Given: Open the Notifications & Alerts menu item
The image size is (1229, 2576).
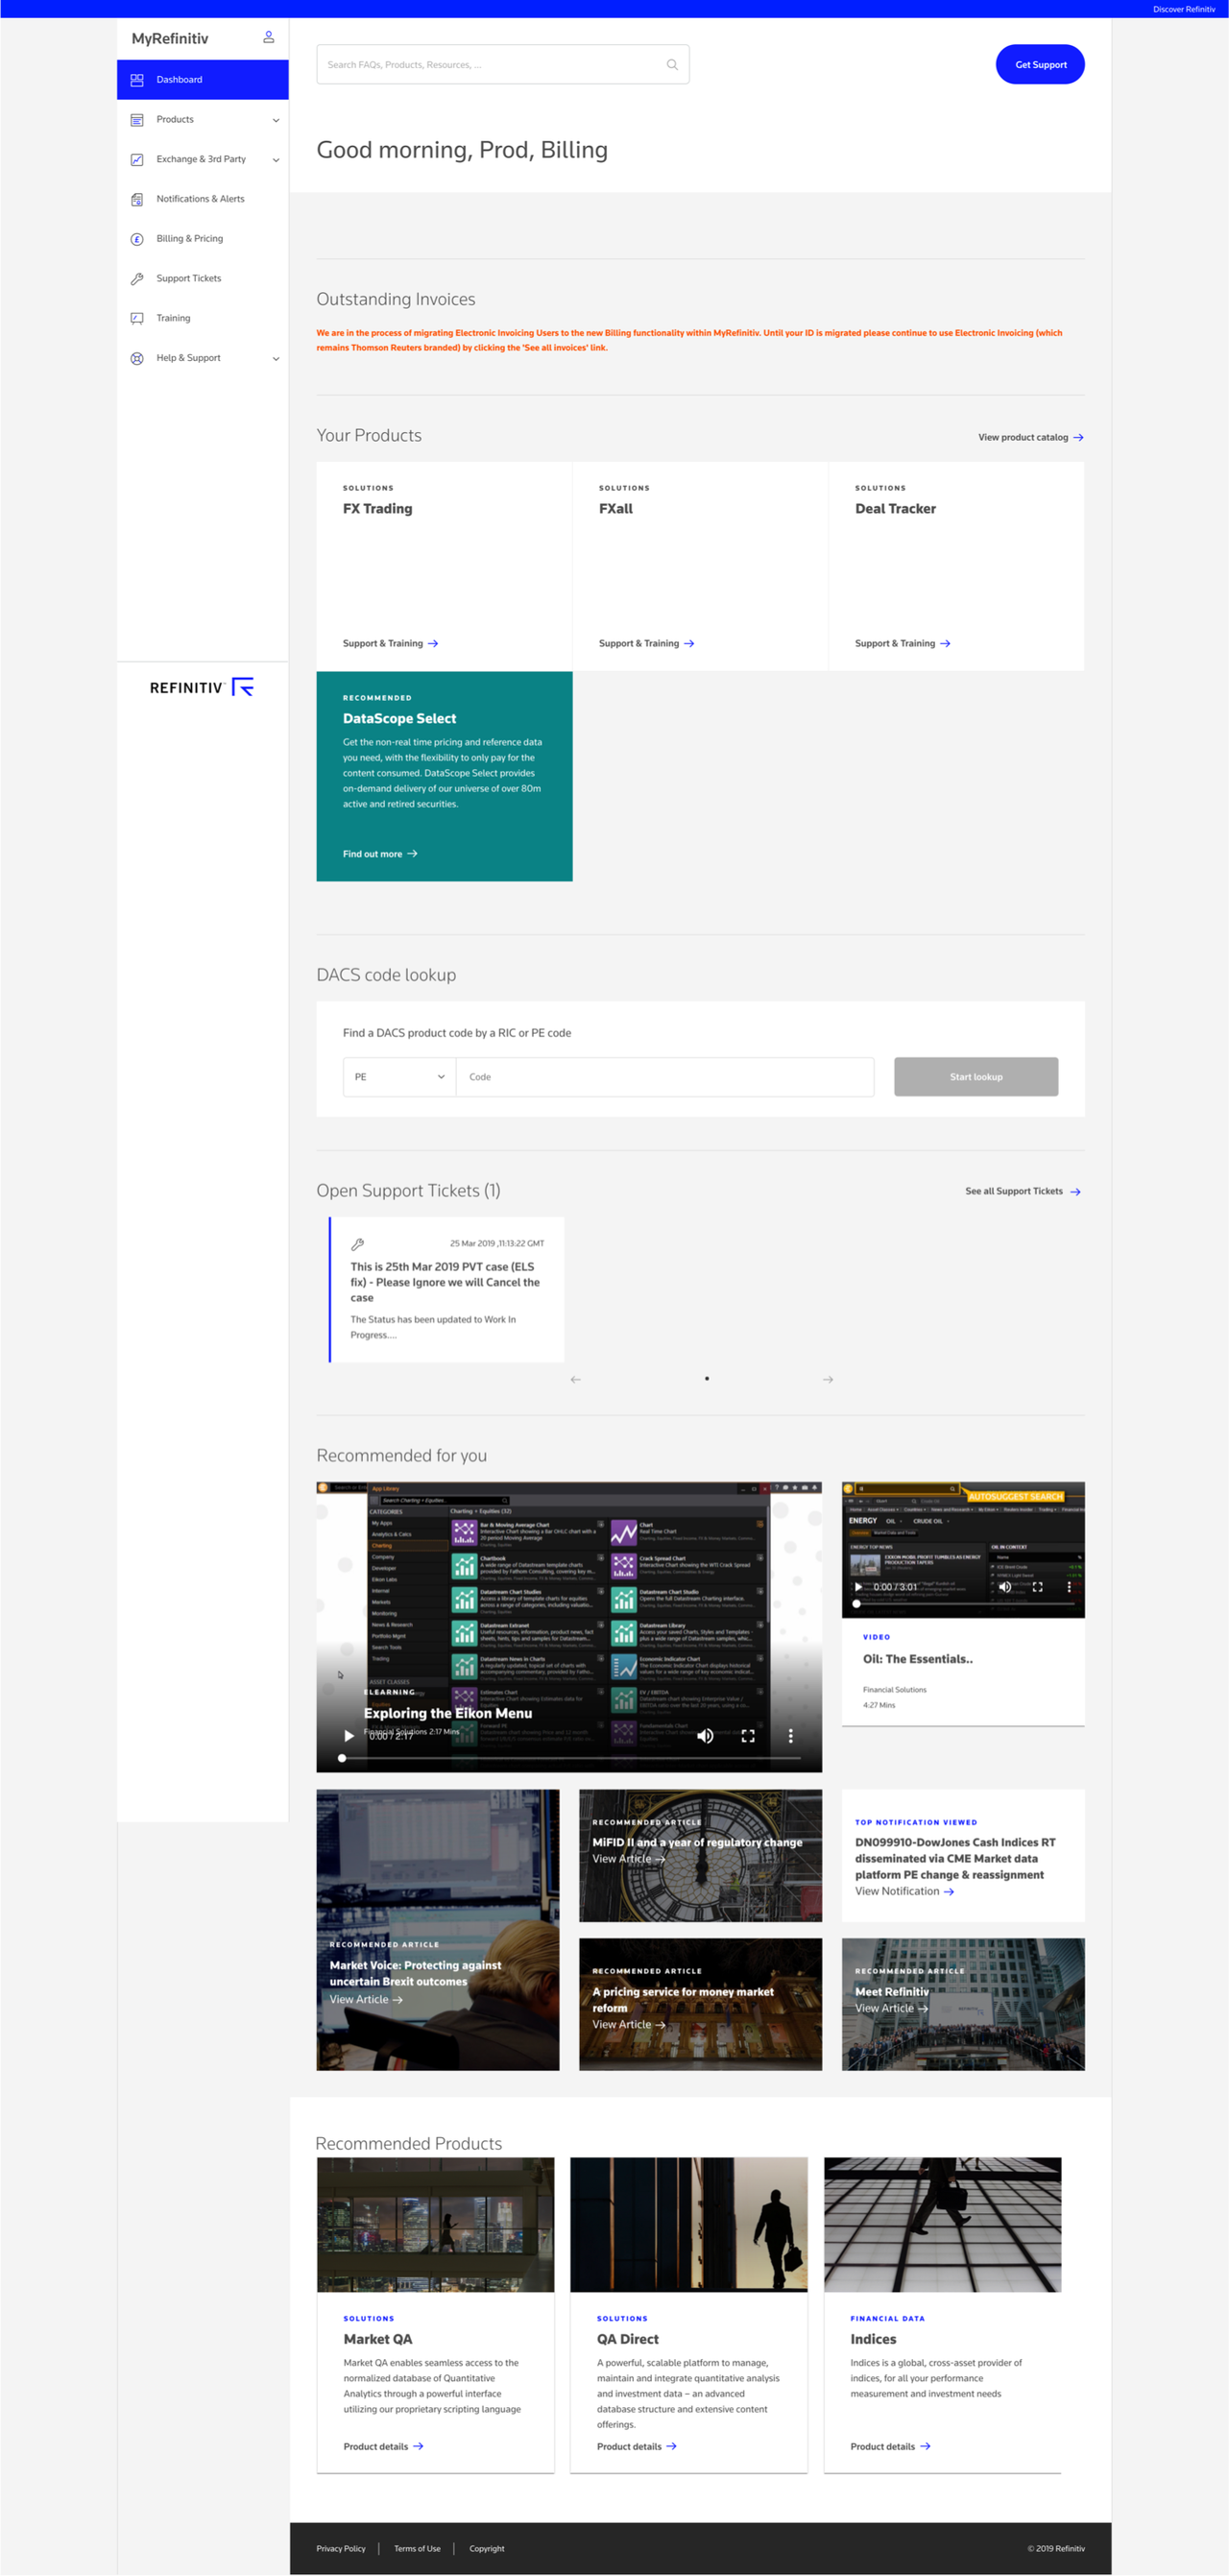Looking at the screenshot, I should pyautogui.click(x=203, y=199).
